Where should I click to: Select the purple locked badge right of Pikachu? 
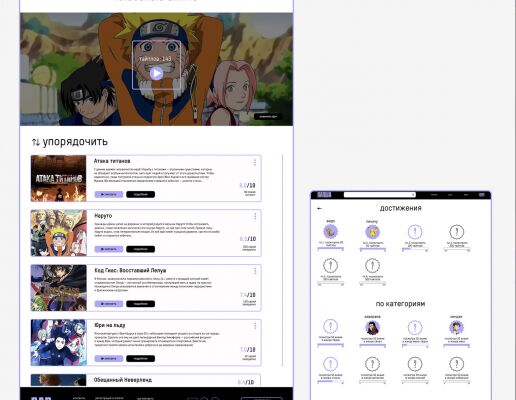tap(415, 232)
